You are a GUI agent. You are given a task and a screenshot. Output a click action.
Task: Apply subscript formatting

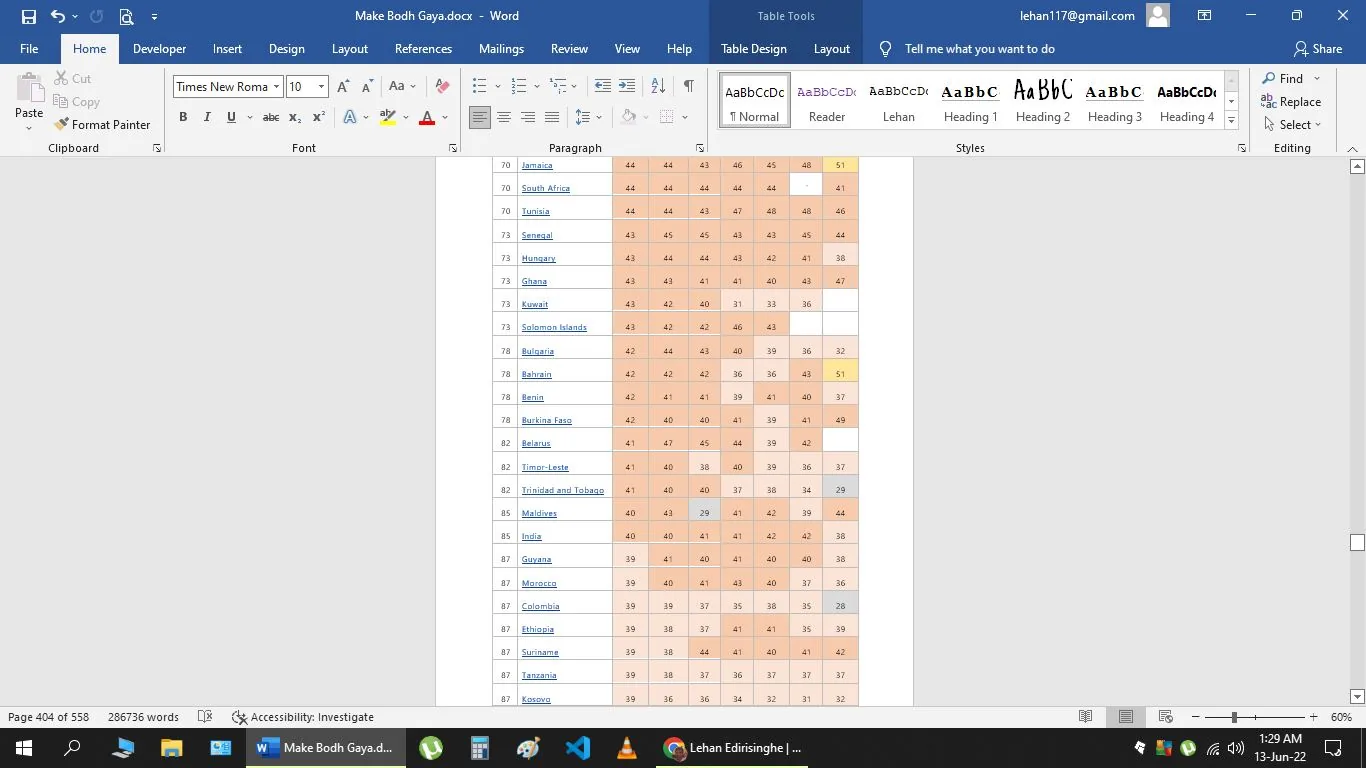(293, 117)
